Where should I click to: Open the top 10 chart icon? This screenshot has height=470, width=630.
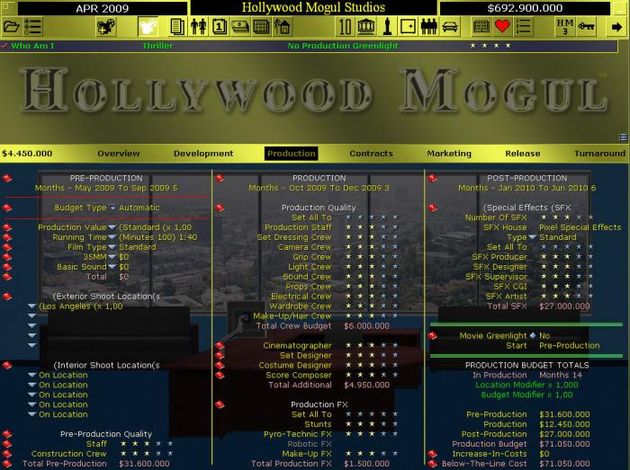coord(345,27)
